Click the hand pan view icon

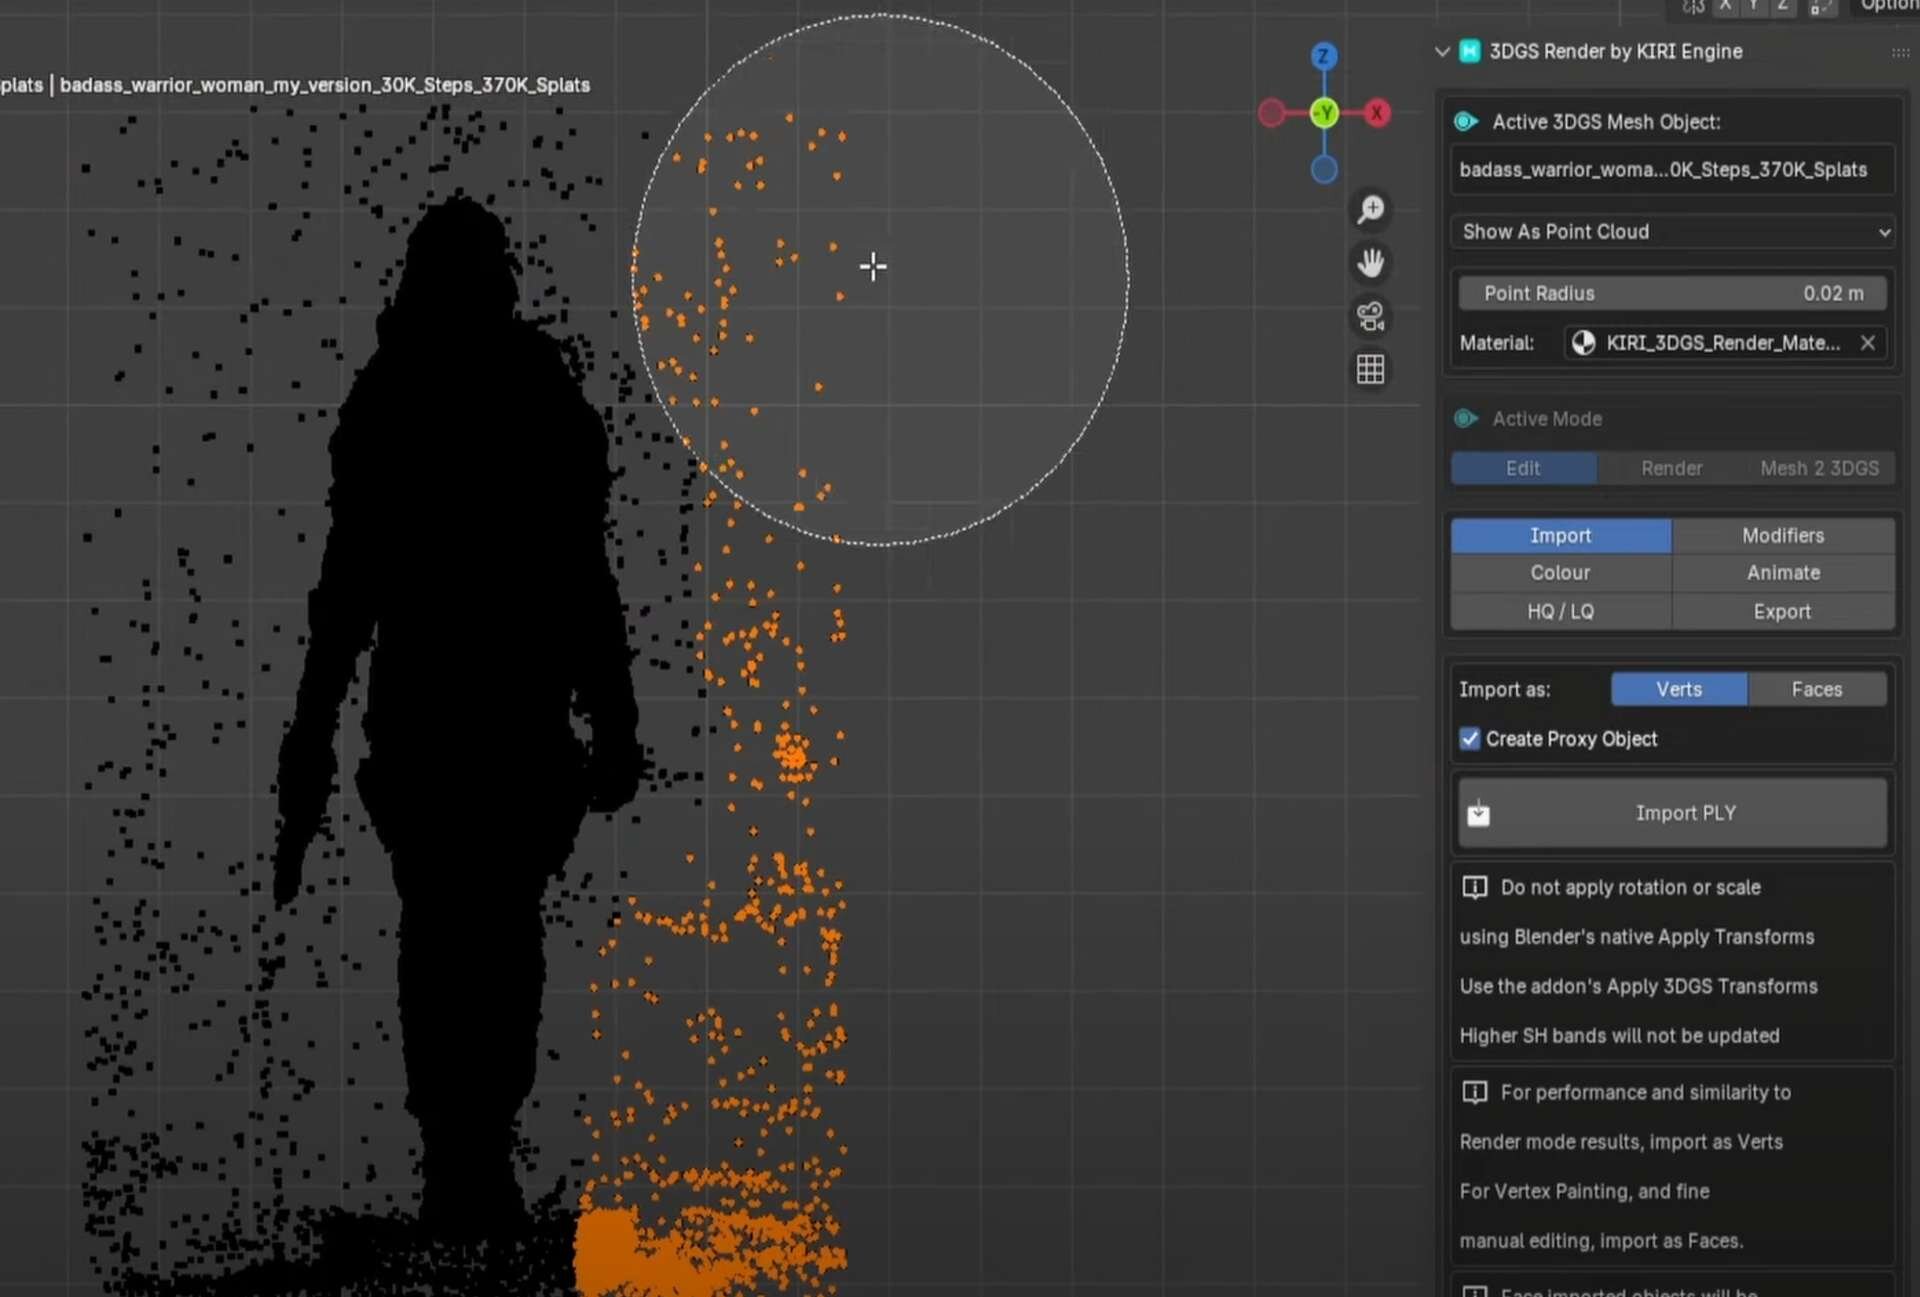pos(1370,263)
